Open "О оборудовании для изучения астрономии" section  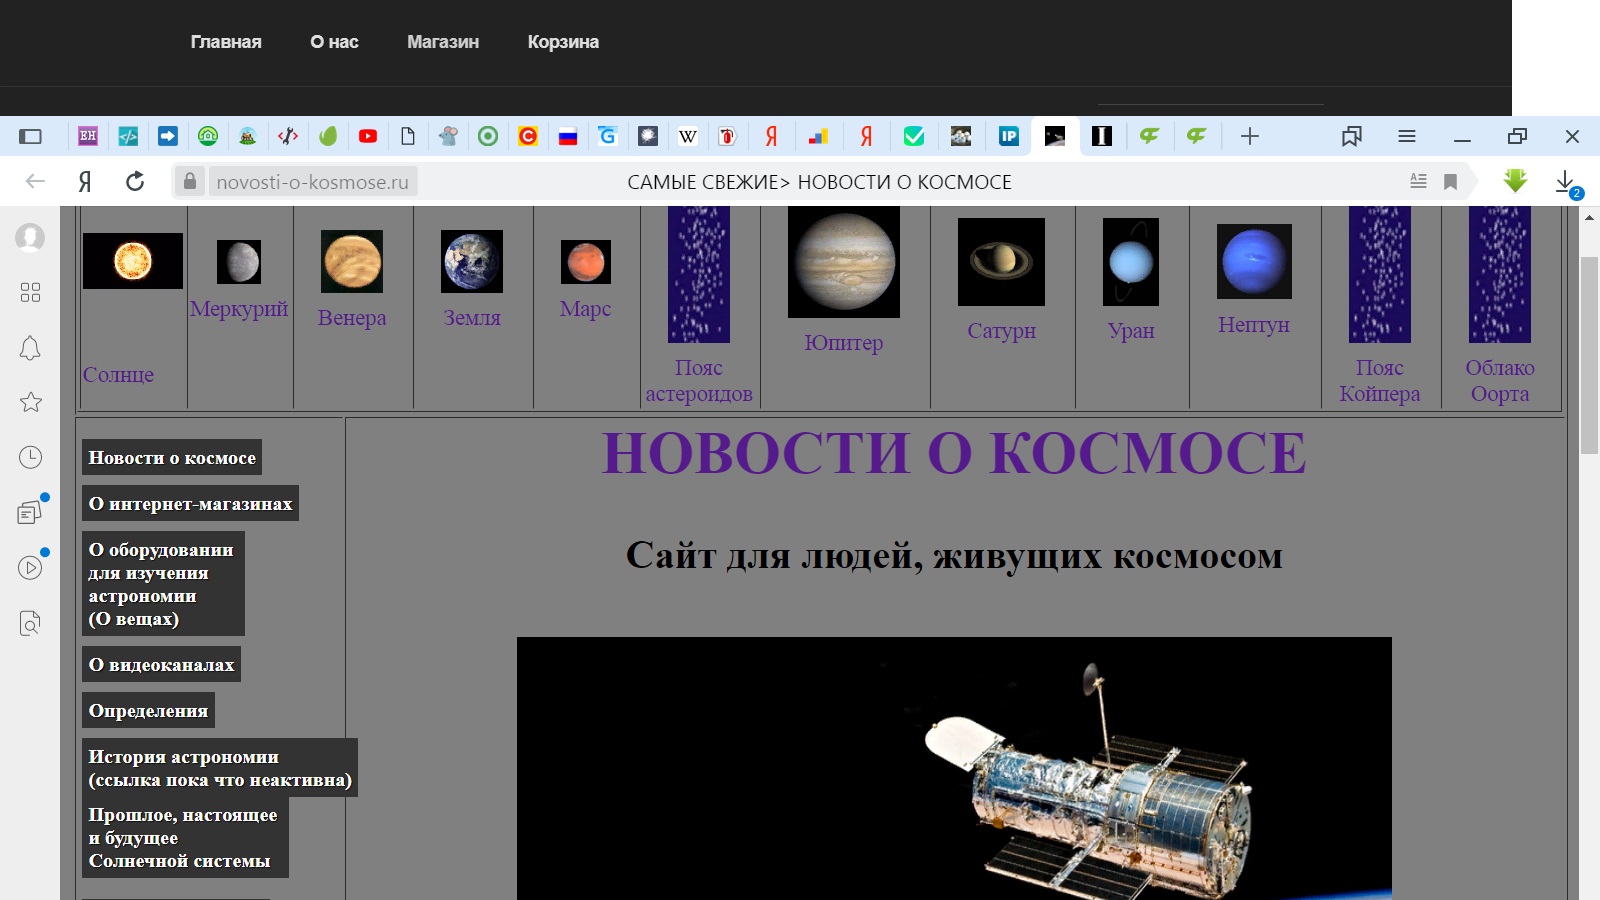tap(163, 584)
